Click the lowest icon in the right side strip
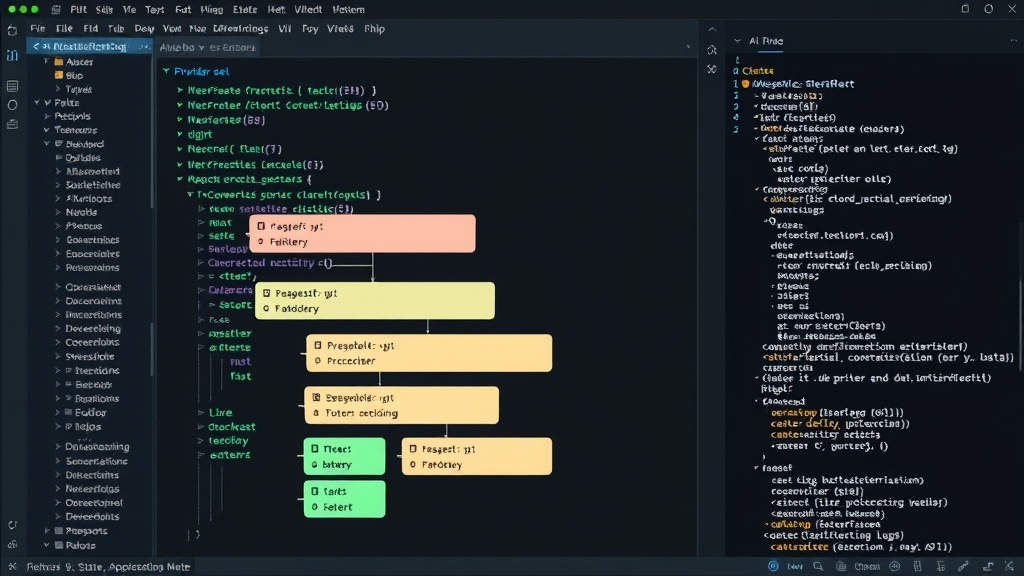 pos(712,69)
